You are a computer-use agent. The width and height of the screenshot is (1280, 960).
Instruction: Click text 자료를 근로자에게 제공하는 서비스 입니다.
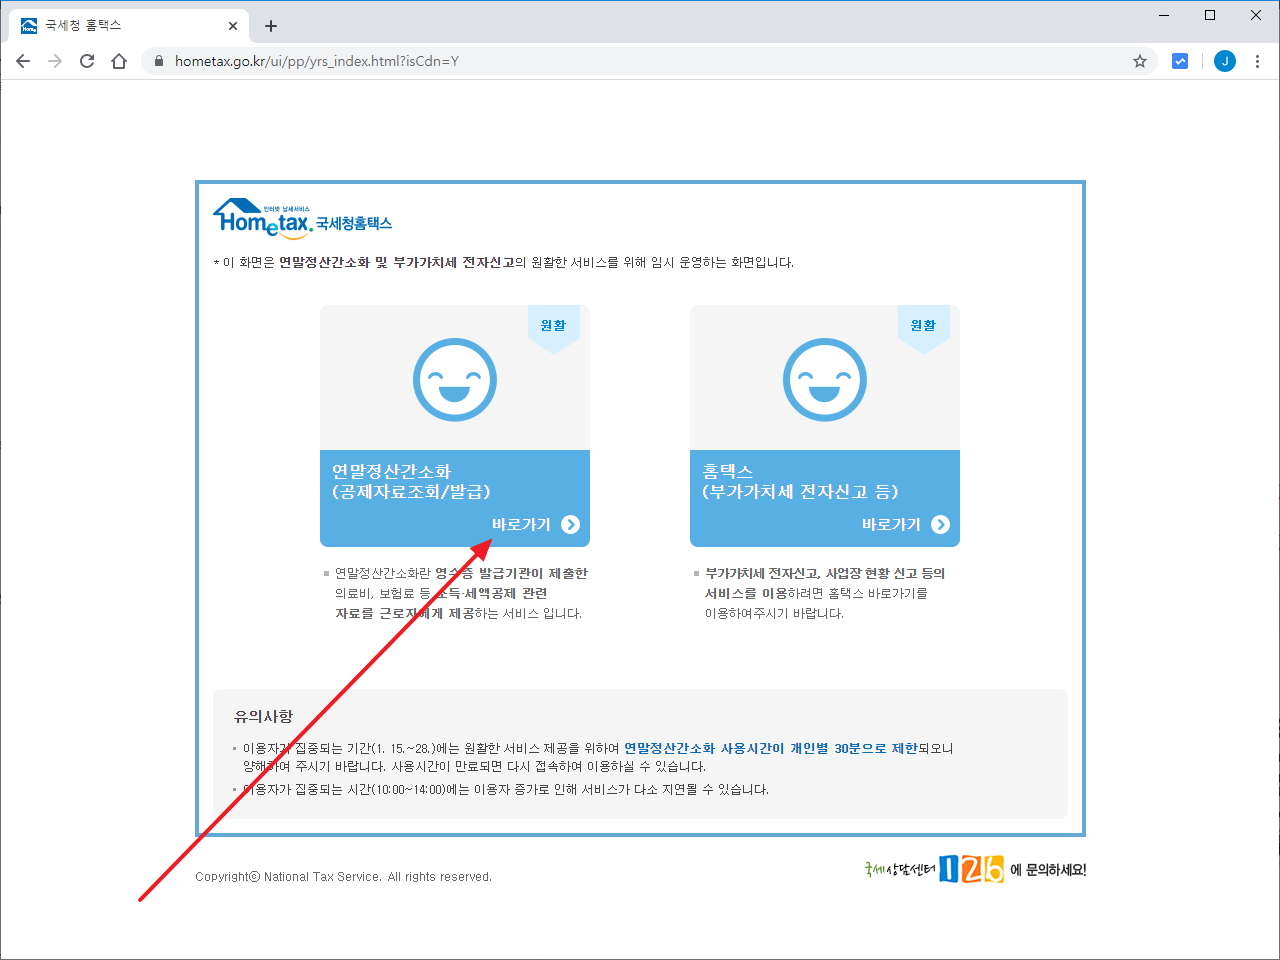tap(458, 613)
